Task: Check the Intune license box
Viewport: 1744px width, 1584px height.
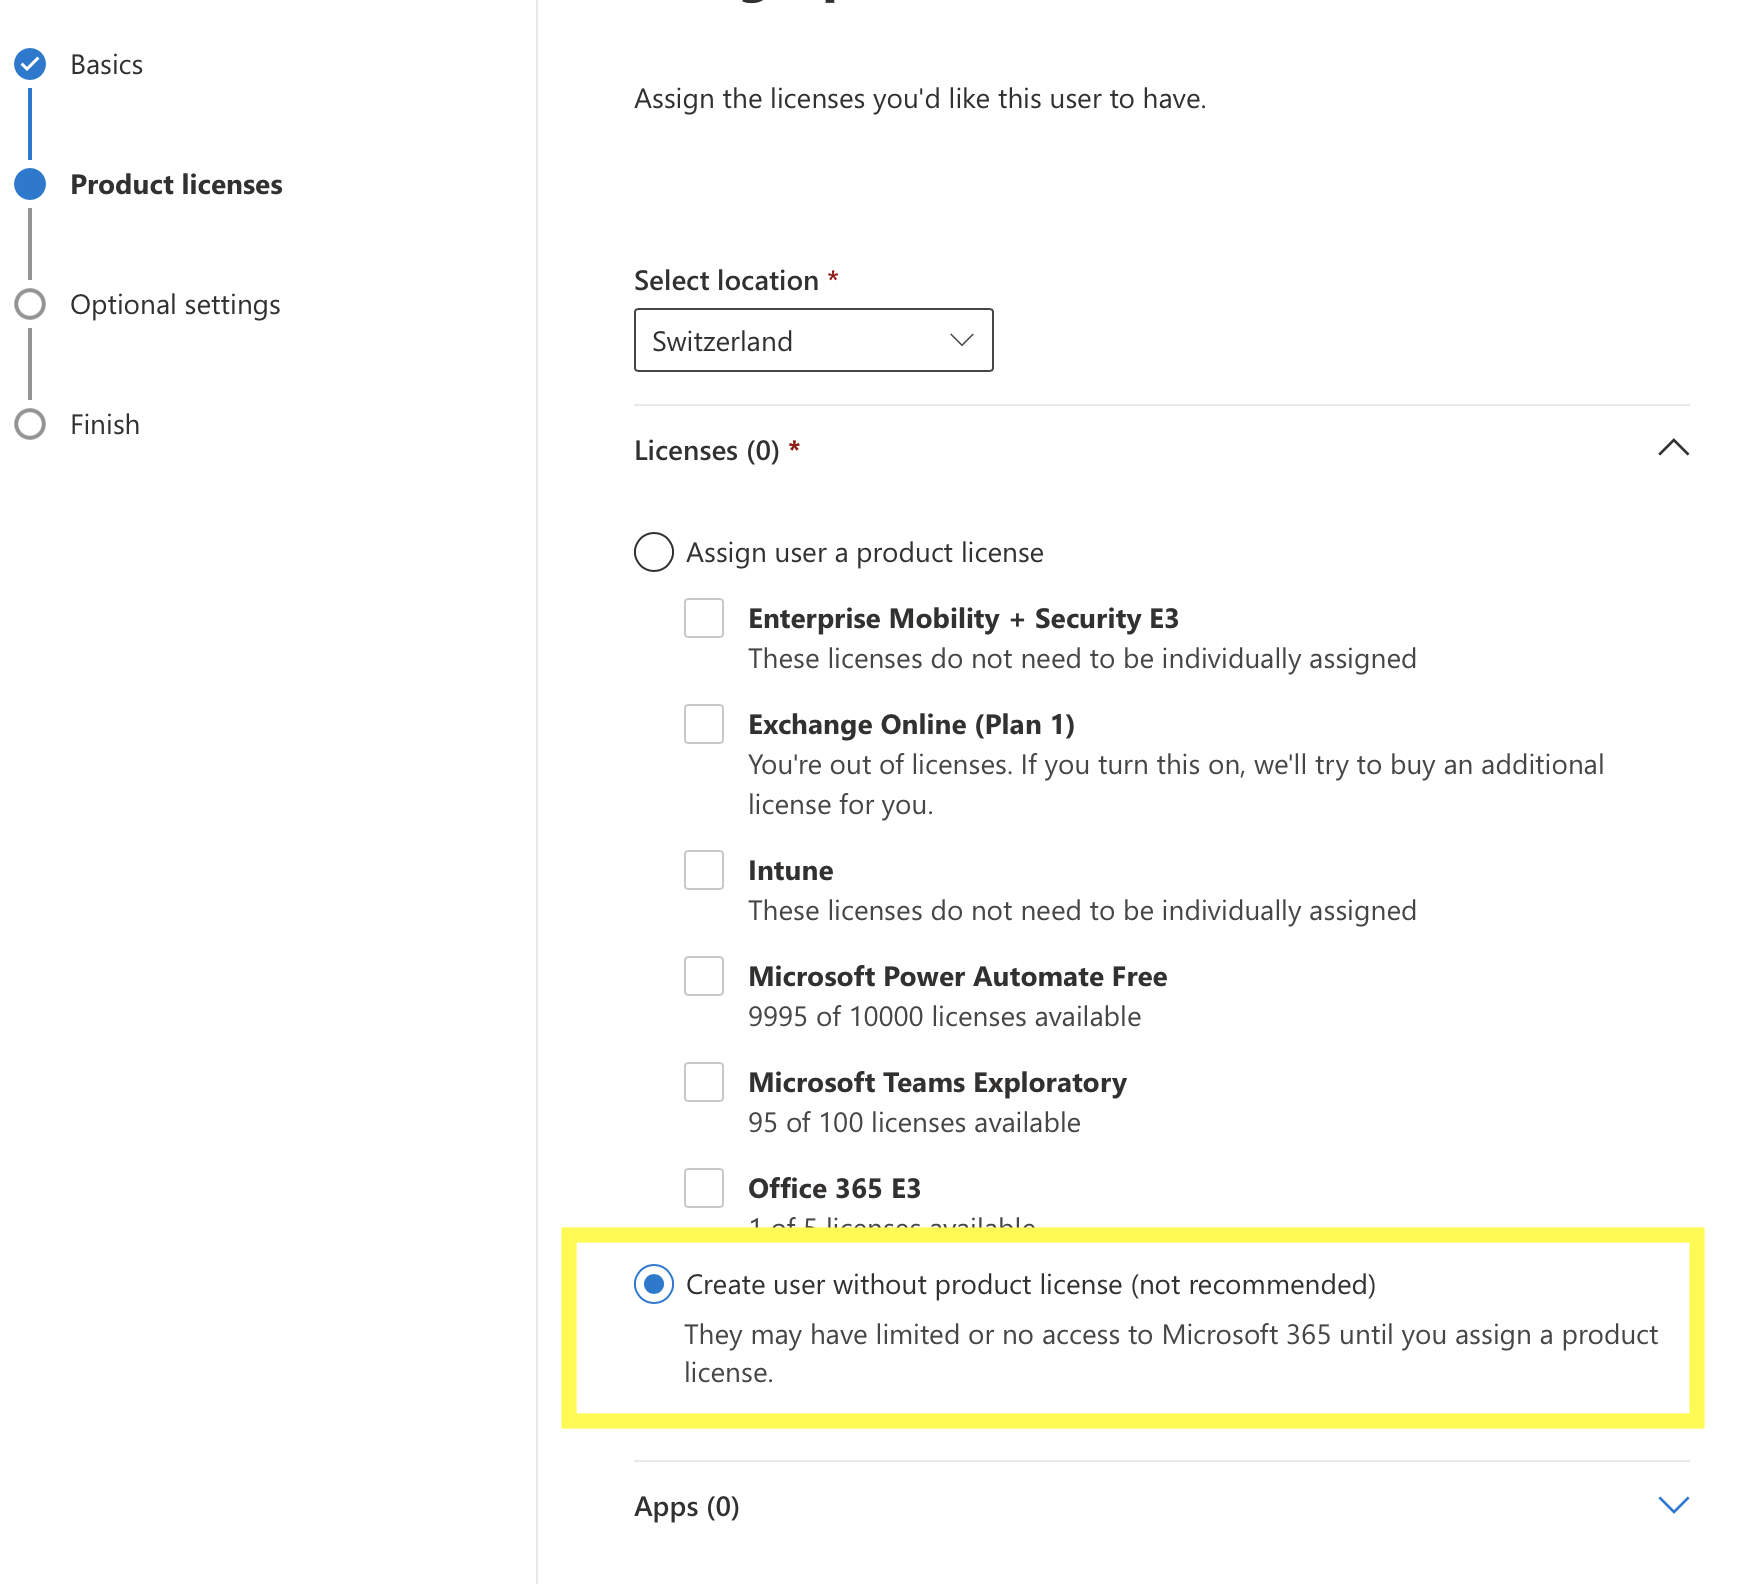Action: pyautogui.click(x=704, y=870)
